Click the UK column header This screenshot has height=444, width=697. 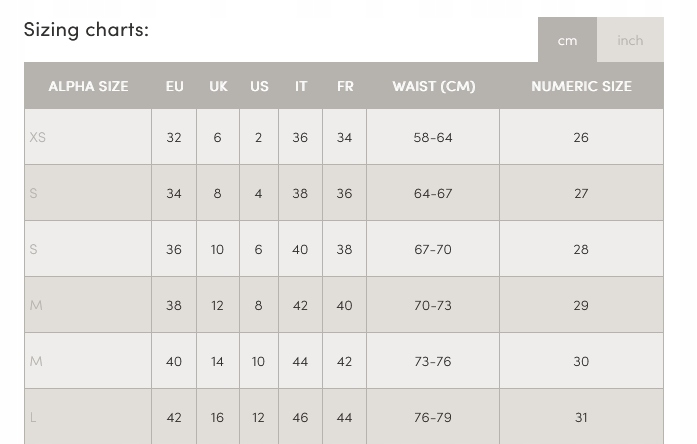point(218,86)
